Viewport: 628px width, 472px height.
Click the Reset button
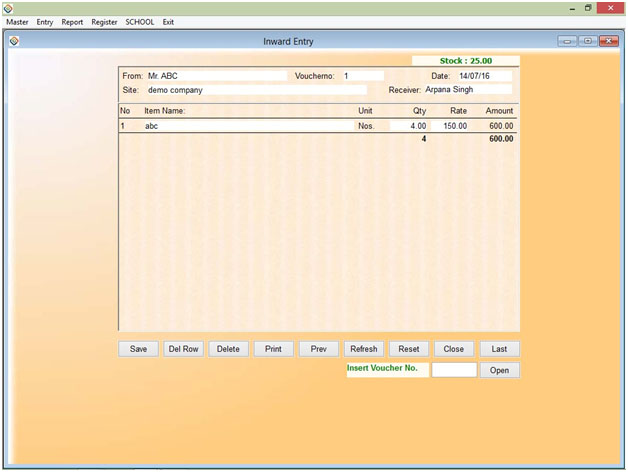tap(408, 349)
